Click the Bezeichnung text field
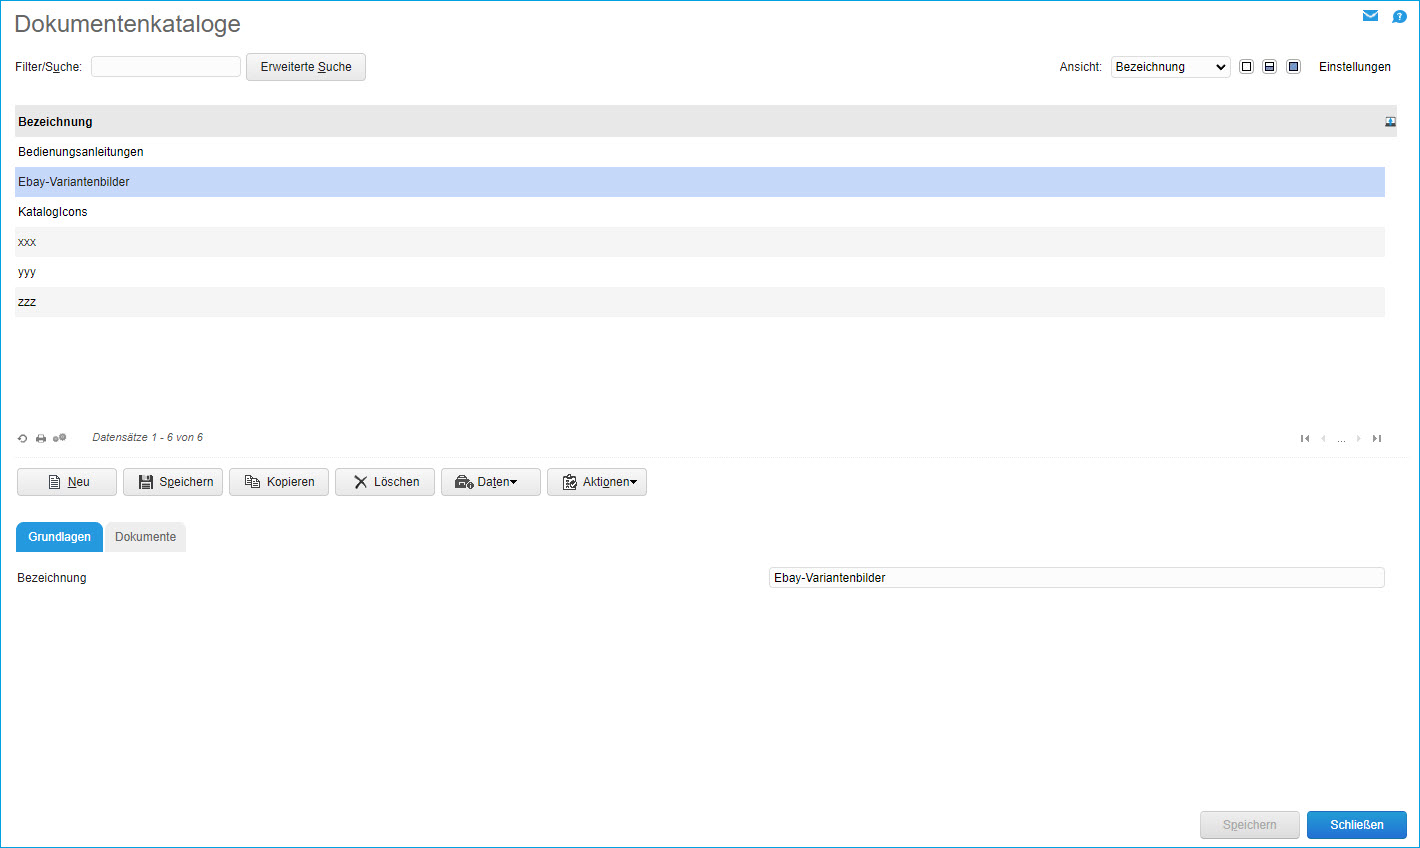Image resolution: width=1420 pixels, height=848 pixels. click(1077, 578)
